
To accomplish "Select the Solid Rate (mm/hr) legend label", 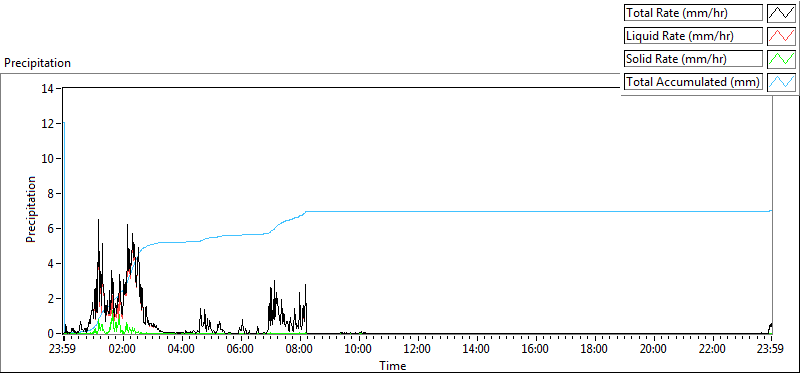I will 693,59.
